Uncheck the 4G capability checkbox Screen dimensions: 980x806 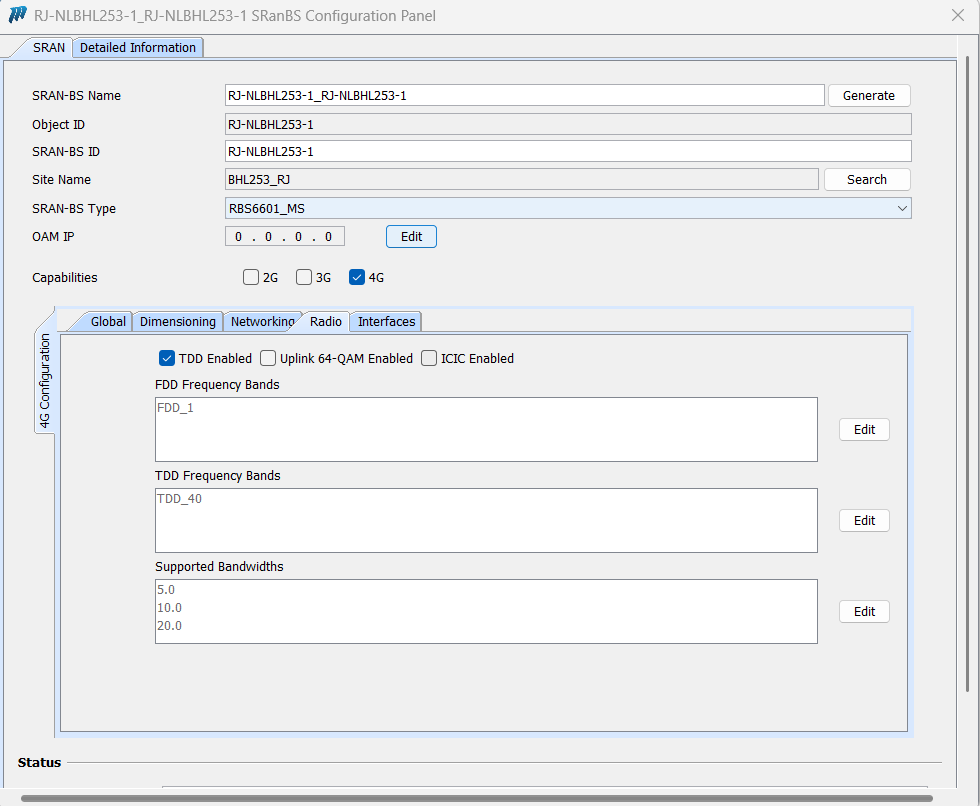pos(357,277)
